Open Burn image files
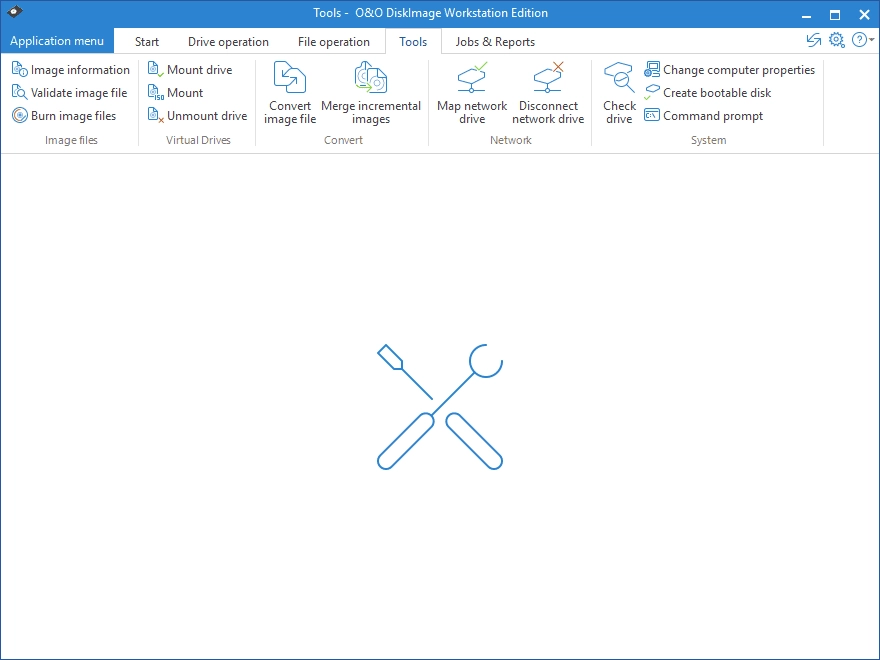The width and height of the screenshot is (880, 660). [x=64, y=116]
